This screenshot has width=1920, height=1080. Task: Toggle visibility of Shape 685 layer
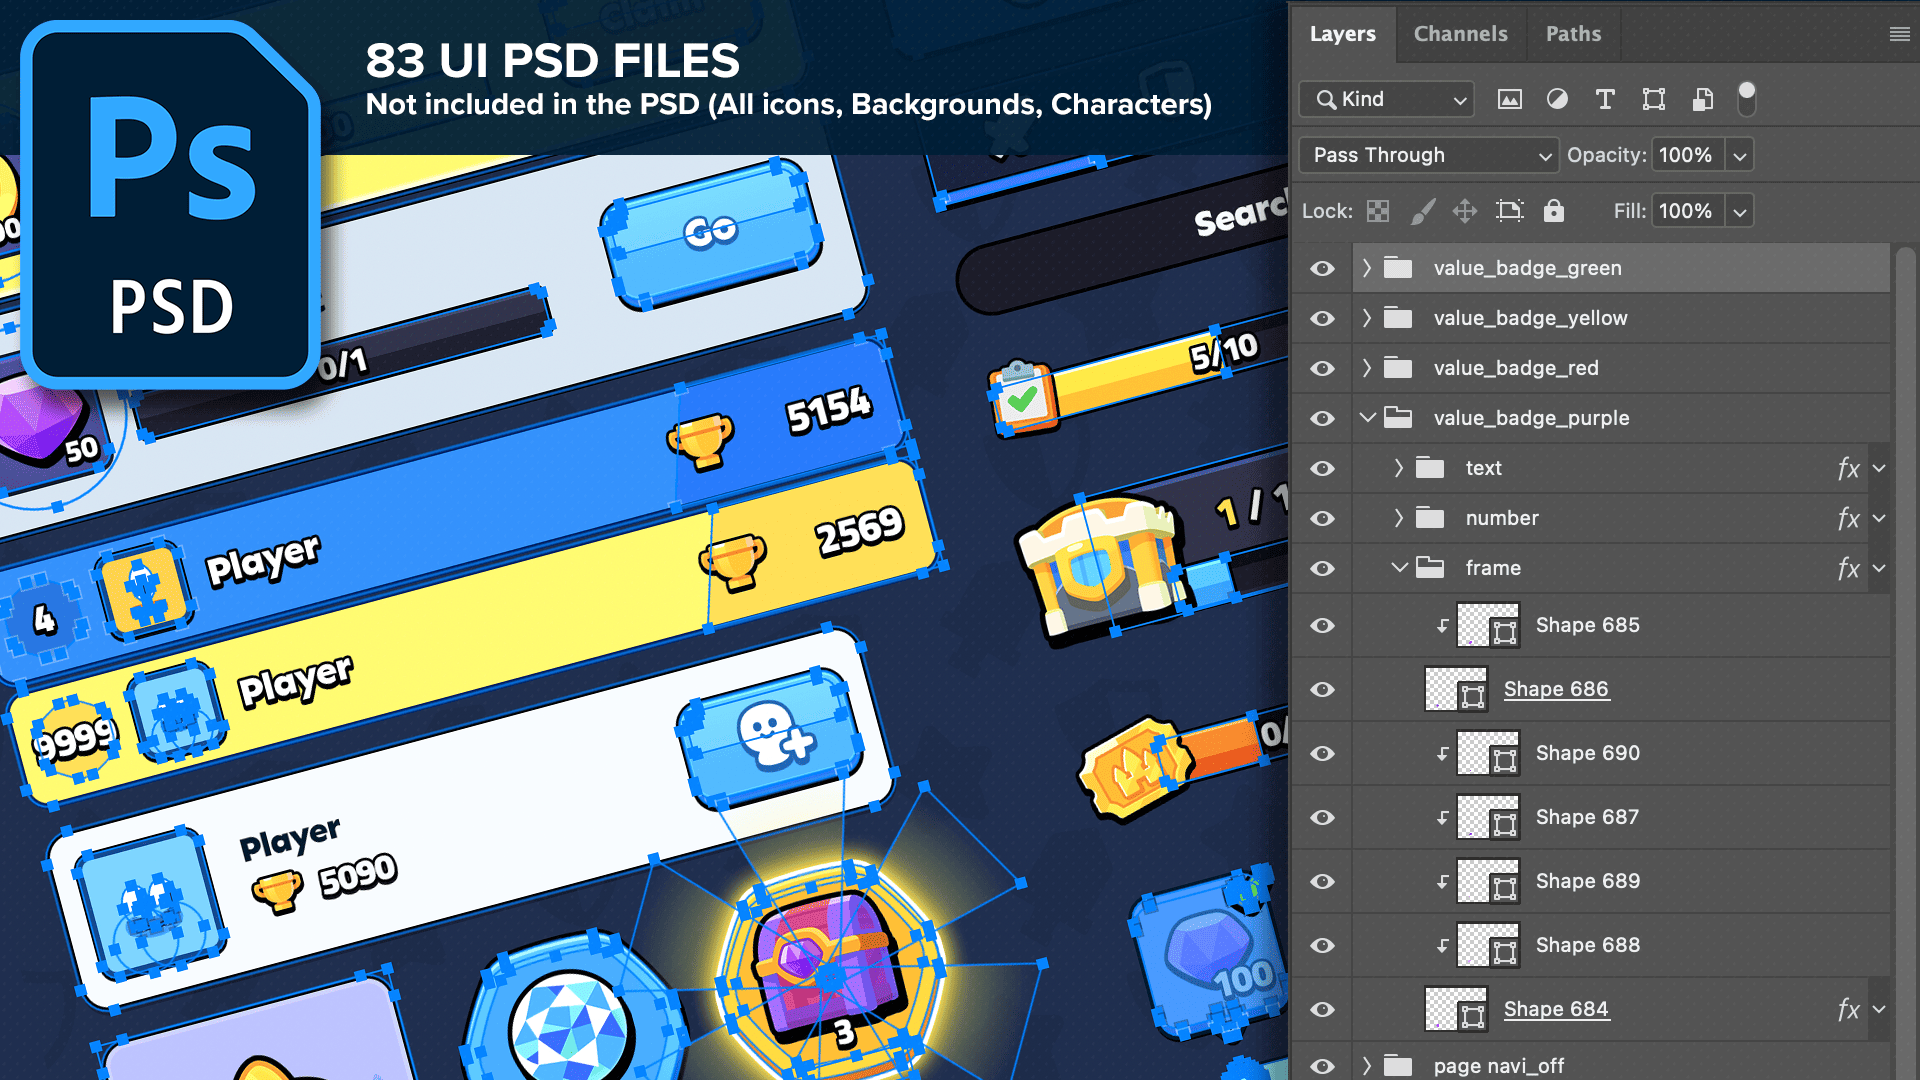(x=1322, y=625)
